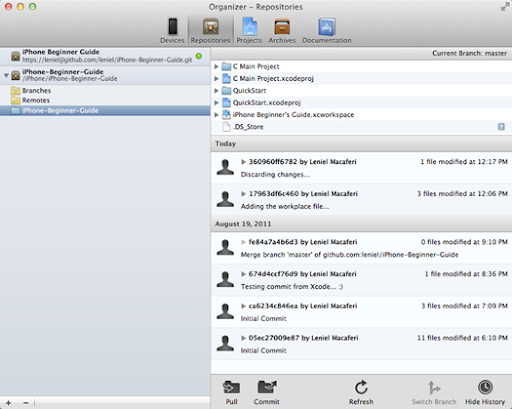Expand commit ca6234c846ea details
The width and height of the screenshot is (512, 409).
243,306
